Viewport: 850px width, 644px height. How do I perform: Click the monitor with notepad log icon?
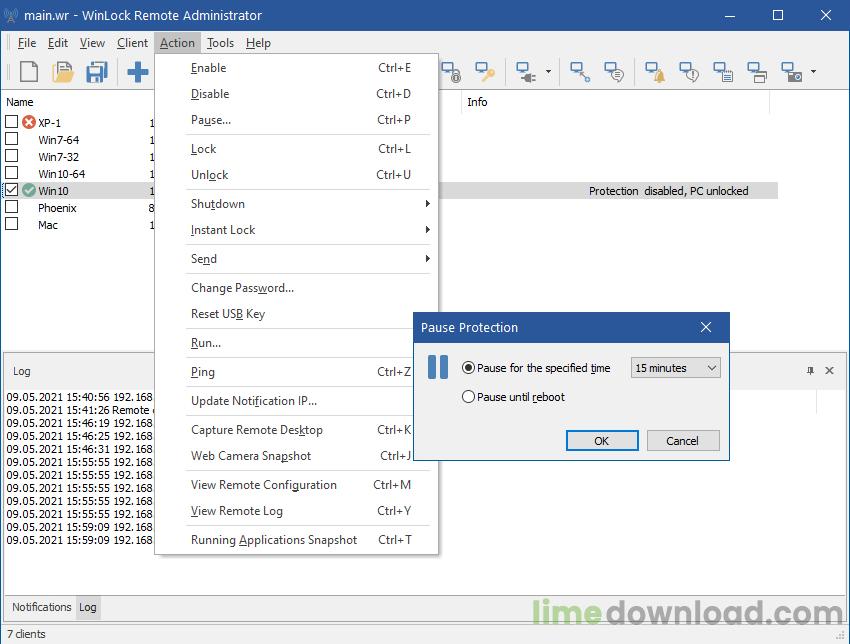[723, 72]
